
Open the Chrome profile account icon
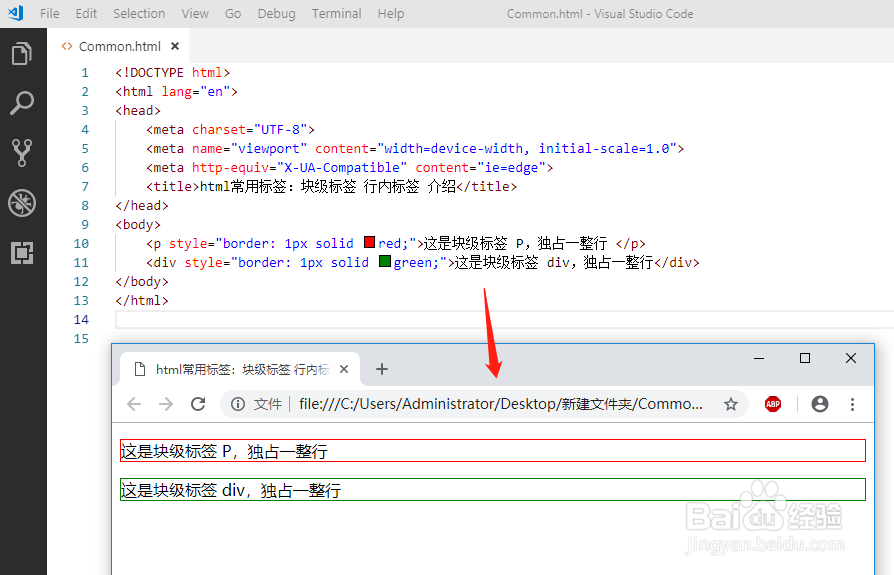pyautogui.click(x=820, y=404)
